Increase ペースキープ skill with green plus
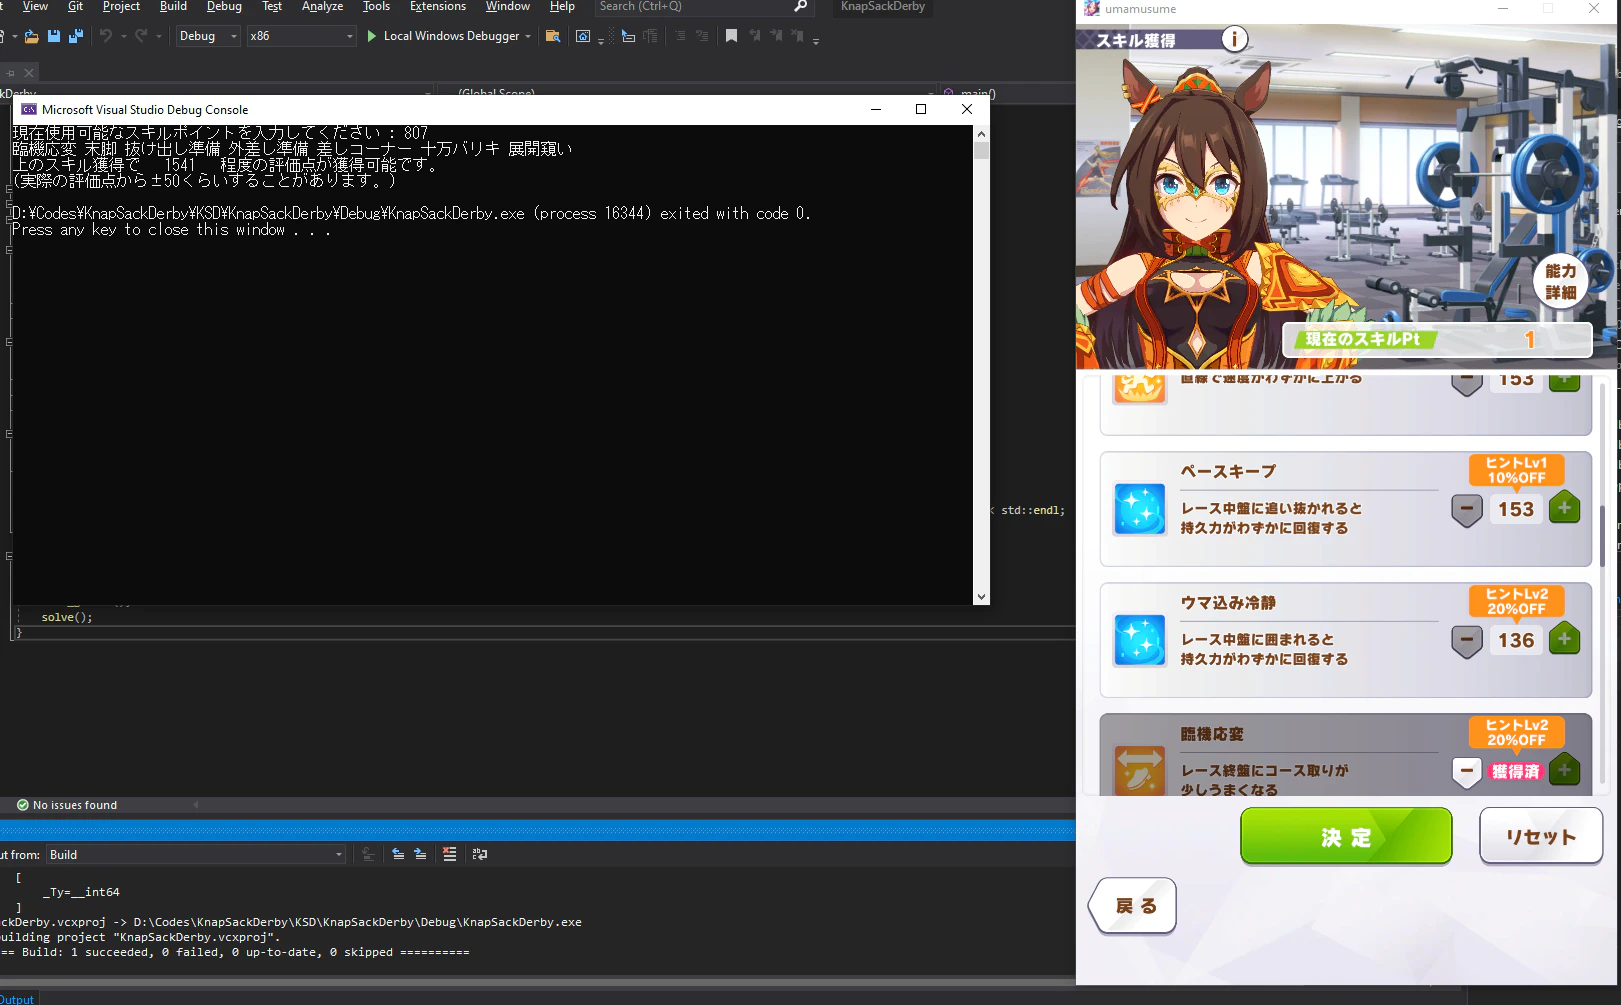Screen dimensions: 1621x1005 [x=1565, y=509]
